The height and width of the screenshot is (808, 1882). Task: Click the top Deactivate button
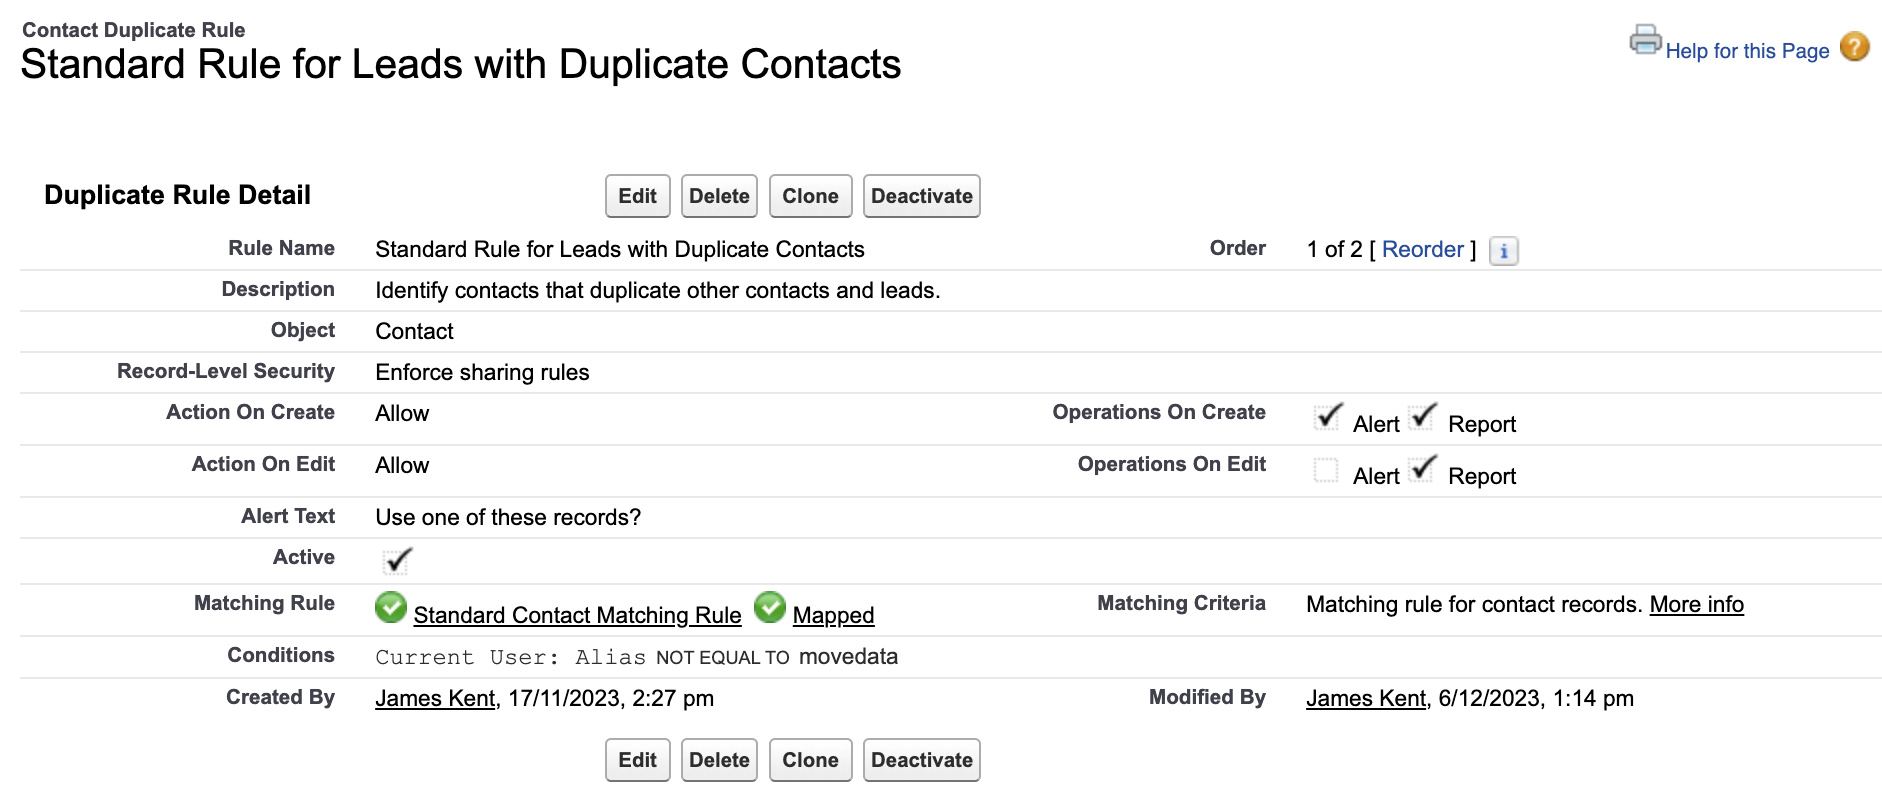(921, 196)
